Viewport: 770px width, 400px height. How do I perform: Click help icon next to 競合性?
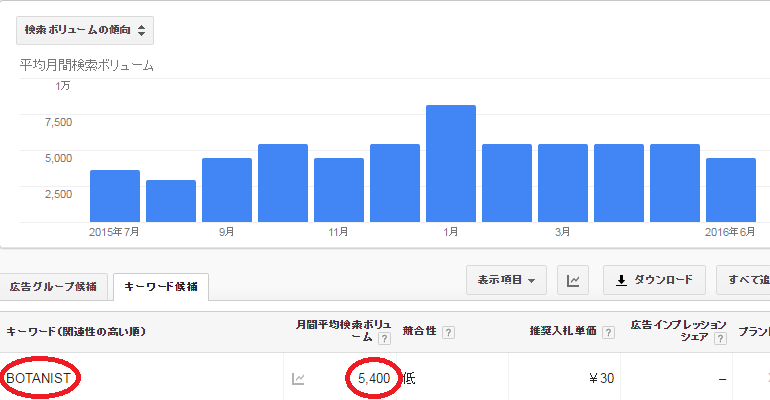(x=448, y=332)
